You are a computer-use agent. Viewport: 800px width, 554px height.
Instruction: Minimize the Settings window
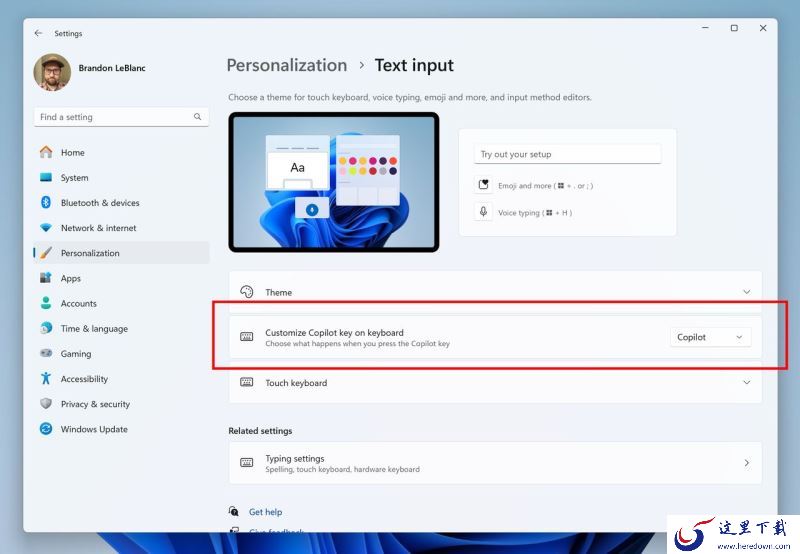pyautogui.click(x=706, y=28)
